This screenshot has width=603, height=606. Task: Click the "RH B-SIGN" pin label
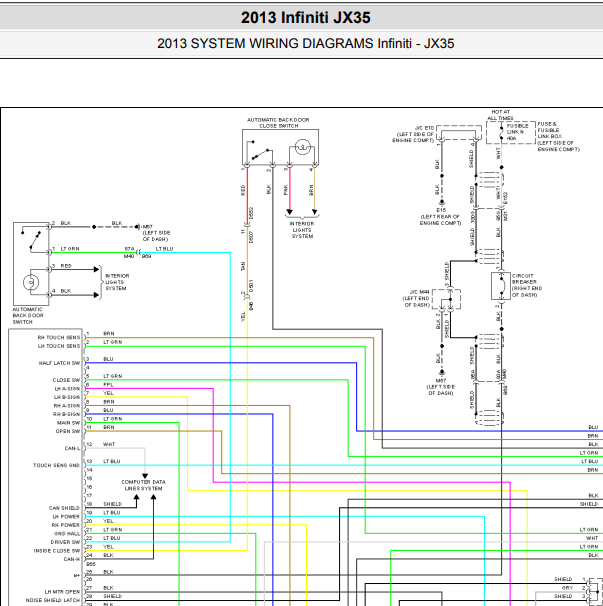click(66, 414)
